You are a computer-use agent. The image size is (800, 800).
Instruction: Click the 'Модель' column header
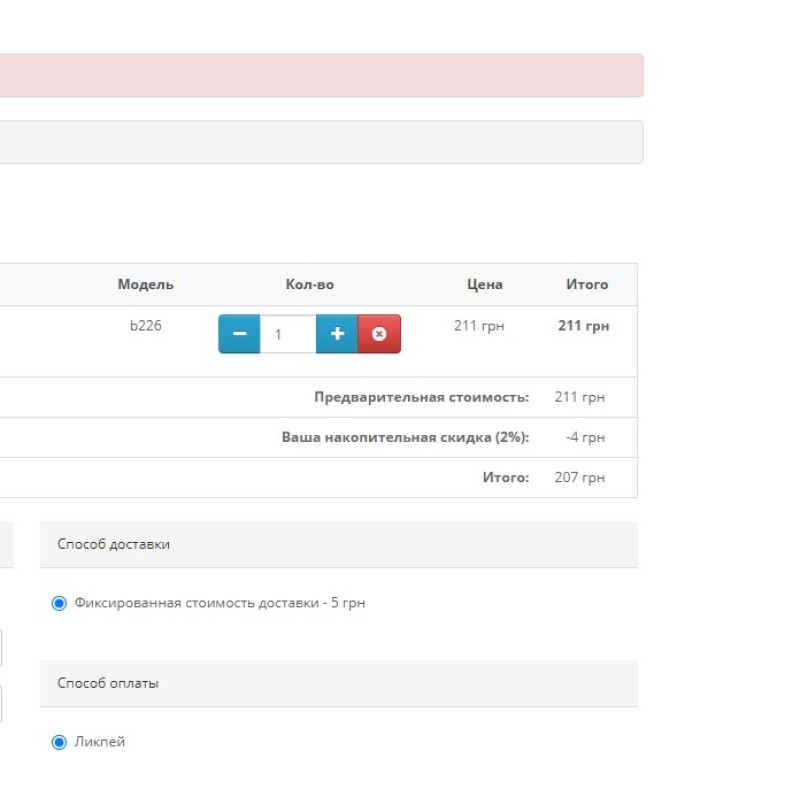[x=145, y=284]
